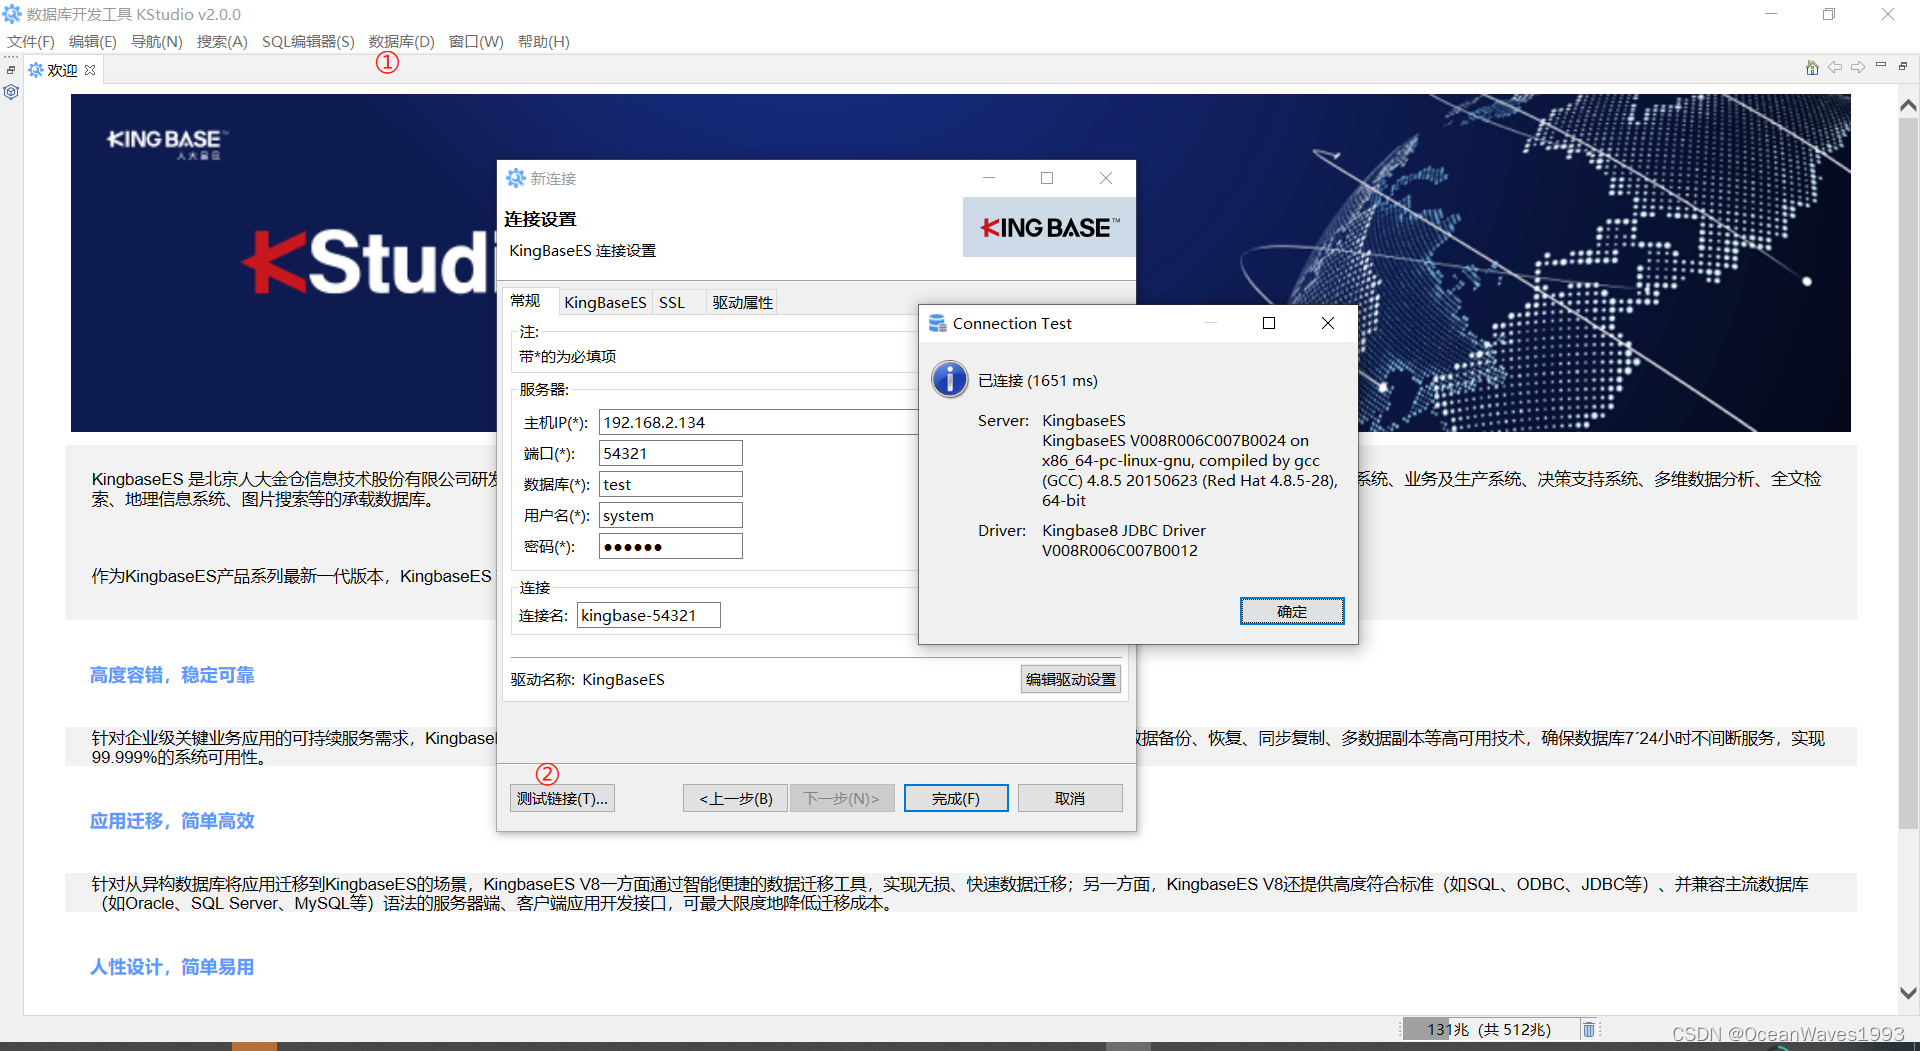Maximize the Connection Test dialog
The height and width of the screenshot is (1051, 1920).
tap(1269, 323)
